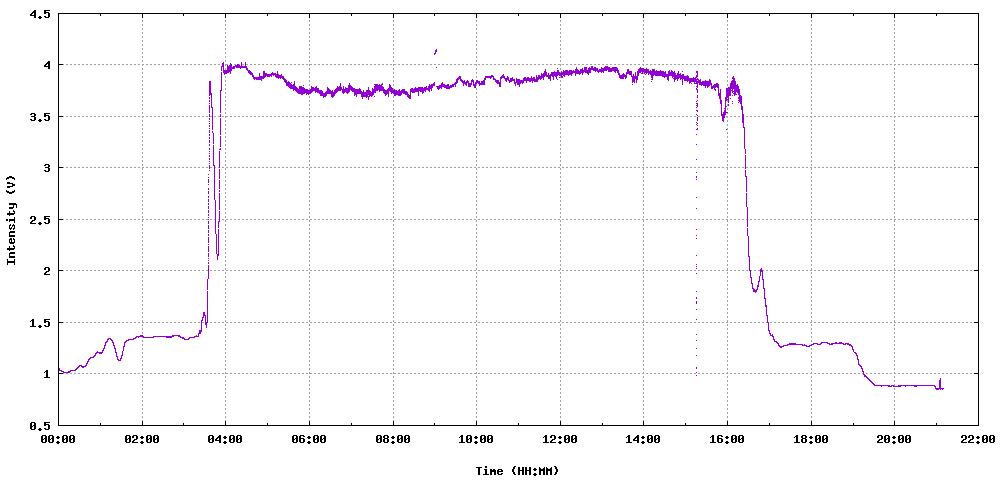Select the 20:00 x-axis tick label
The height and width of the screenshot is (480, 1000).
pyautogui.click(x=894, y=439)
